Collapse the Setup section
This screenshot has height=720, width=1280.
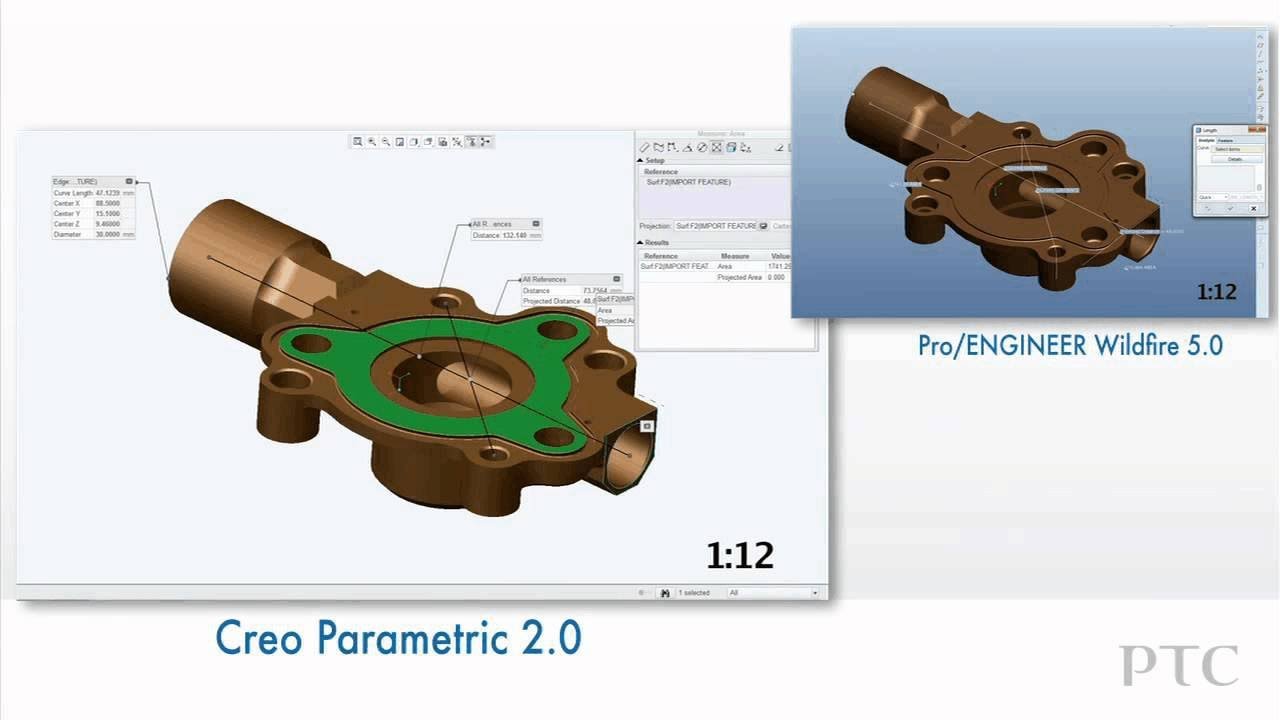point(641,160)
